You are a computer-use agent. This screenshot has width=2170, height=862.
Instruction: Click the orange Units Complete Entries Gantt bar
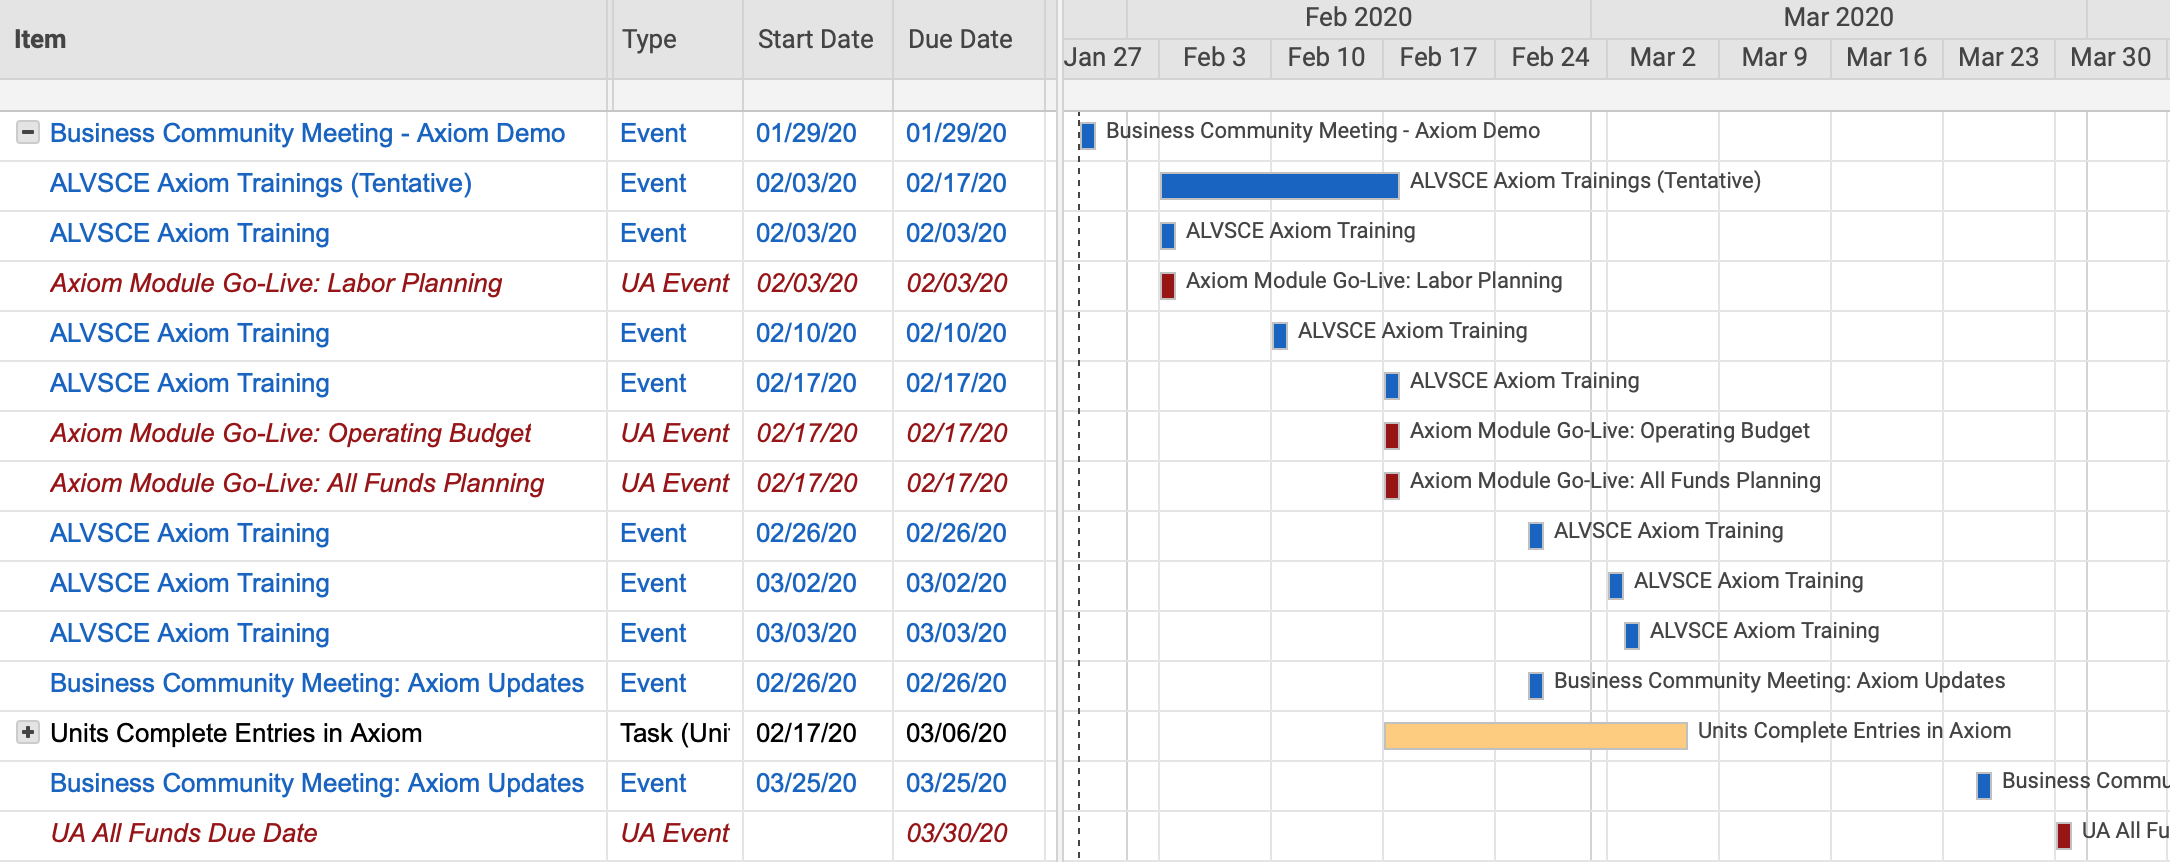(1535, 735)
